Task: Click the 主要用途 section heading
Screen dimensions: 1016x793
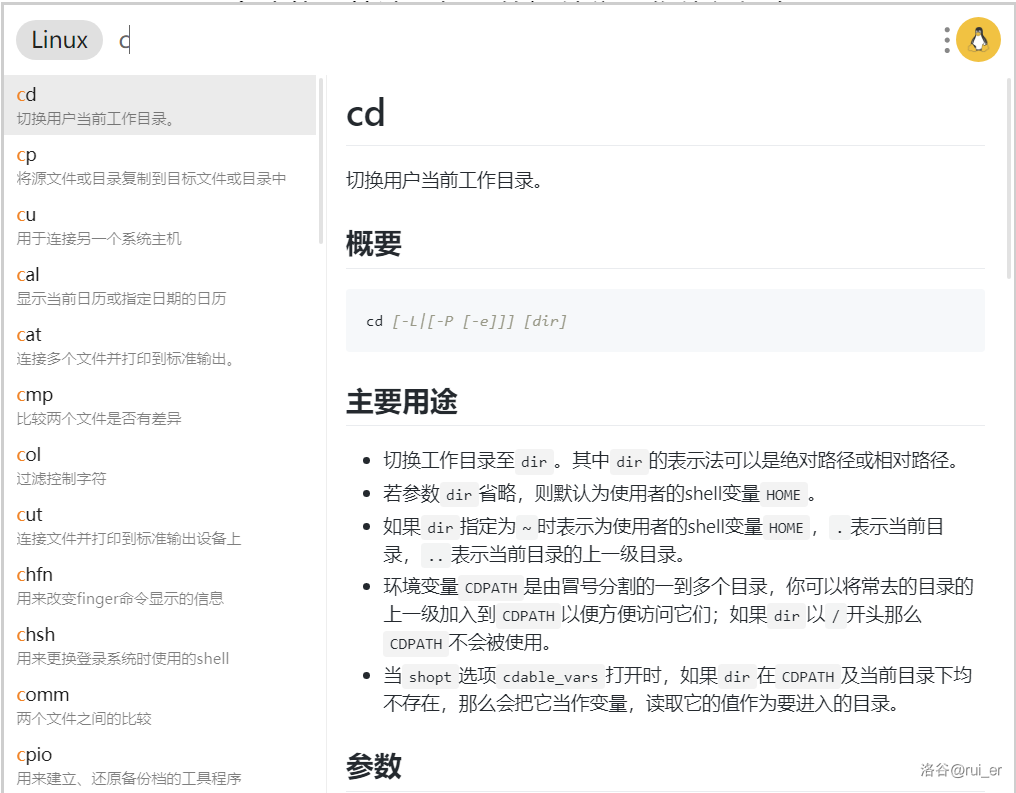Action: [402, 402]
